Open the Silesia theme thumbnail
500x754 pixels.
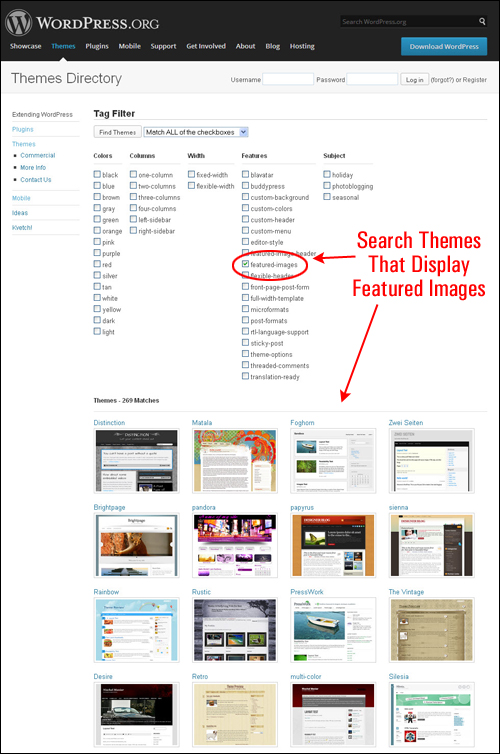[x=431, y=715]
